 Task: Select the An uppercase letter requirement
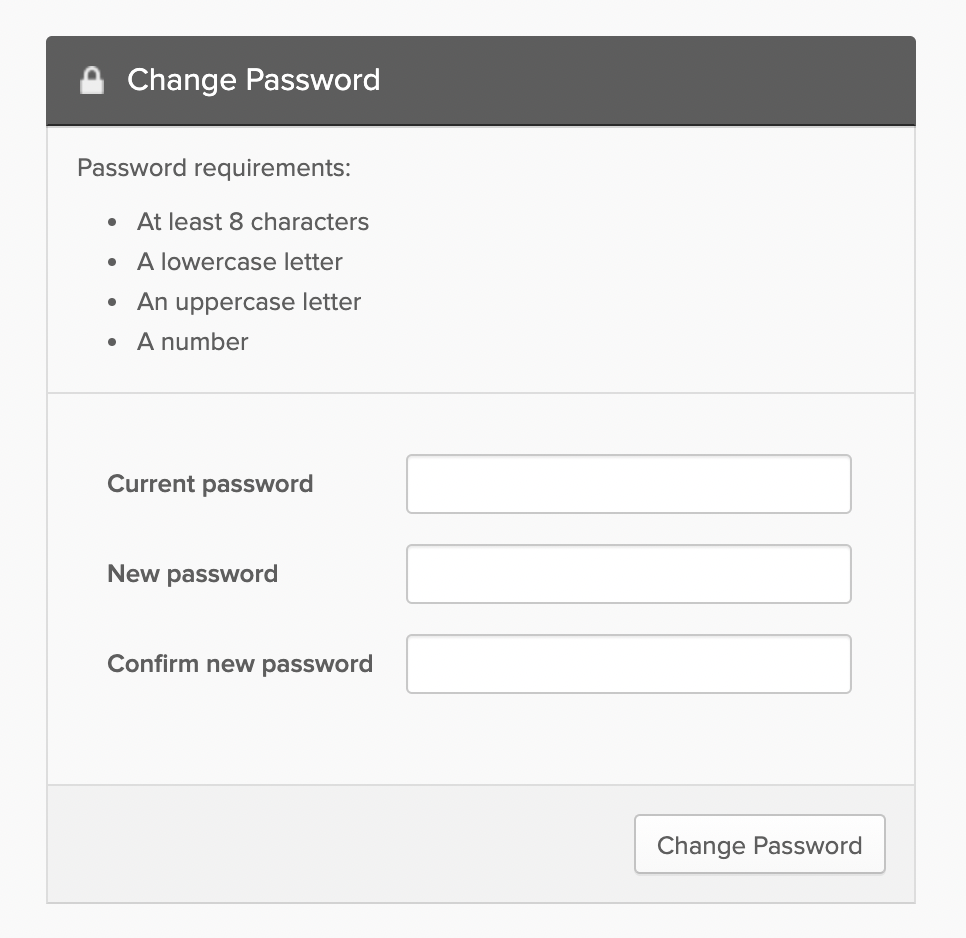tap(249, 302)
